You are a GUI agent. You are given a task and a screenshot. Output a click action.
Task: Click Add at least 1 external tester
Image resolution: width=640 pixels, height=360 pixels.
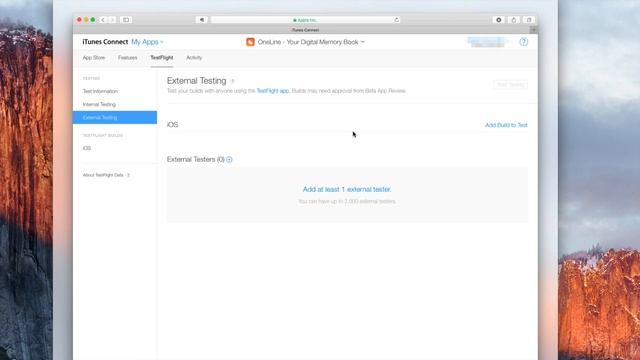(x=347, y=189)
